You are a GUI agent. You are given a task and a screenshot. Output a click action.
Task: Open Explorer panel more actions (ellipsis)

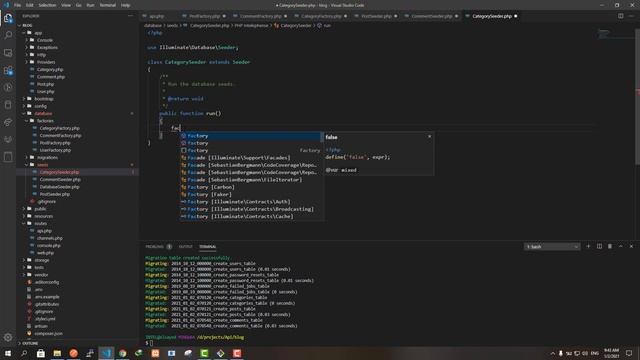pyautogui.click(x=130, y=16)
